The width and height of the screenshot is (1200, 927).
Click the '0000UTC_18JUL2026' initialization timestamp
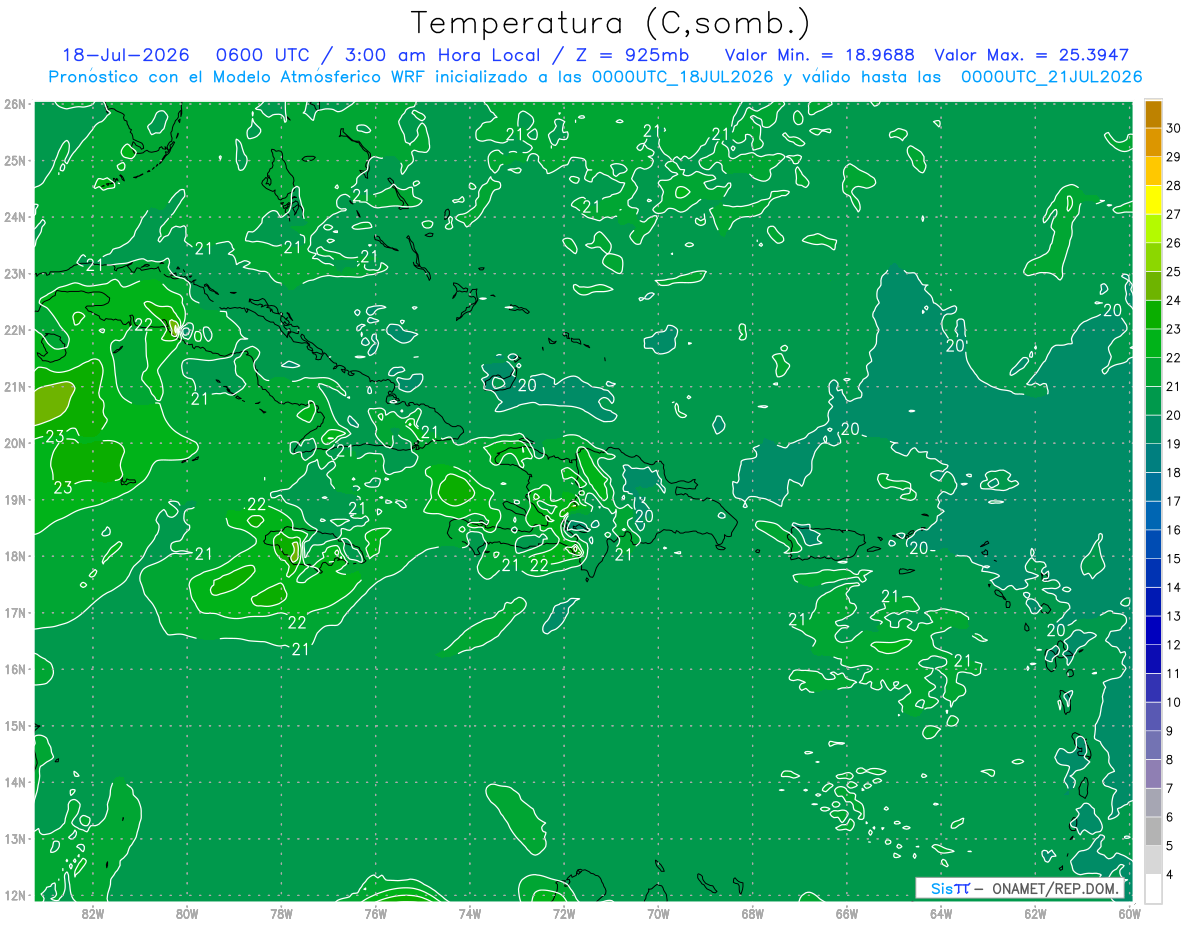click(x=684, y=77)
